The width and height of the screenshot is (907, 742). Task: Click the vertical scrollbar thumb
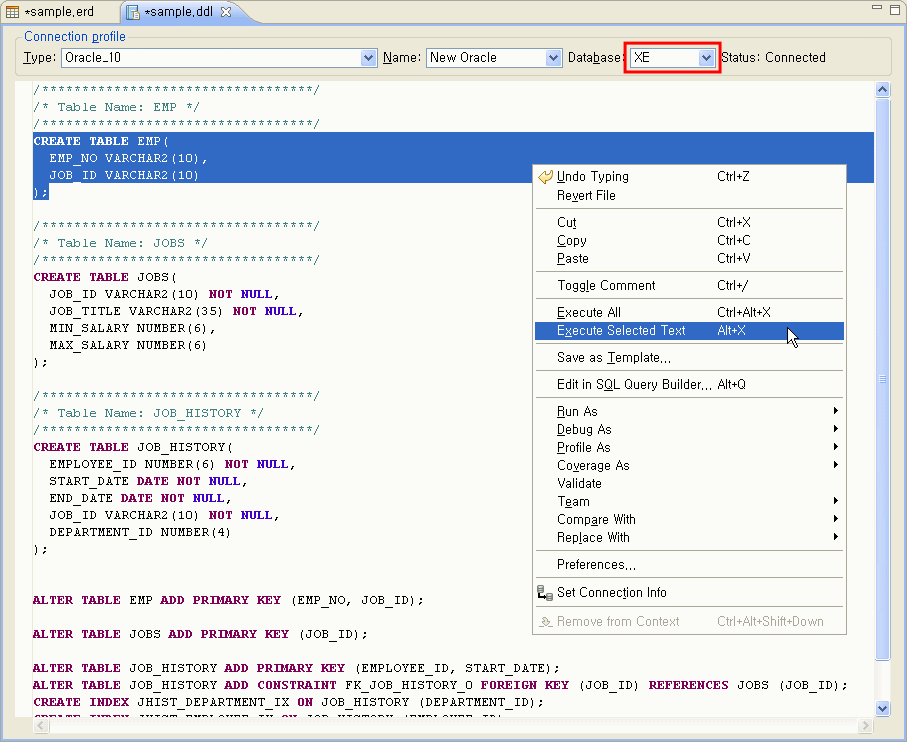point(882,380)
